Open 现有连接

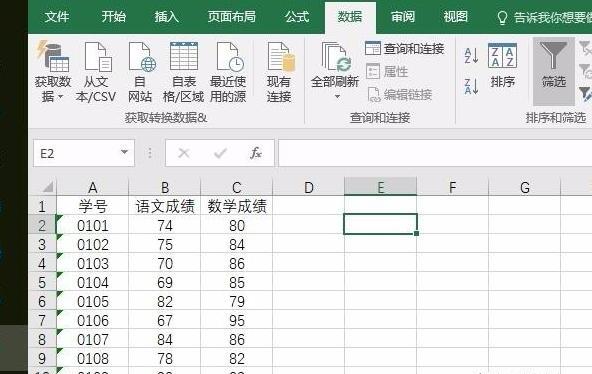pyautogui.click(x=279, y=72)
